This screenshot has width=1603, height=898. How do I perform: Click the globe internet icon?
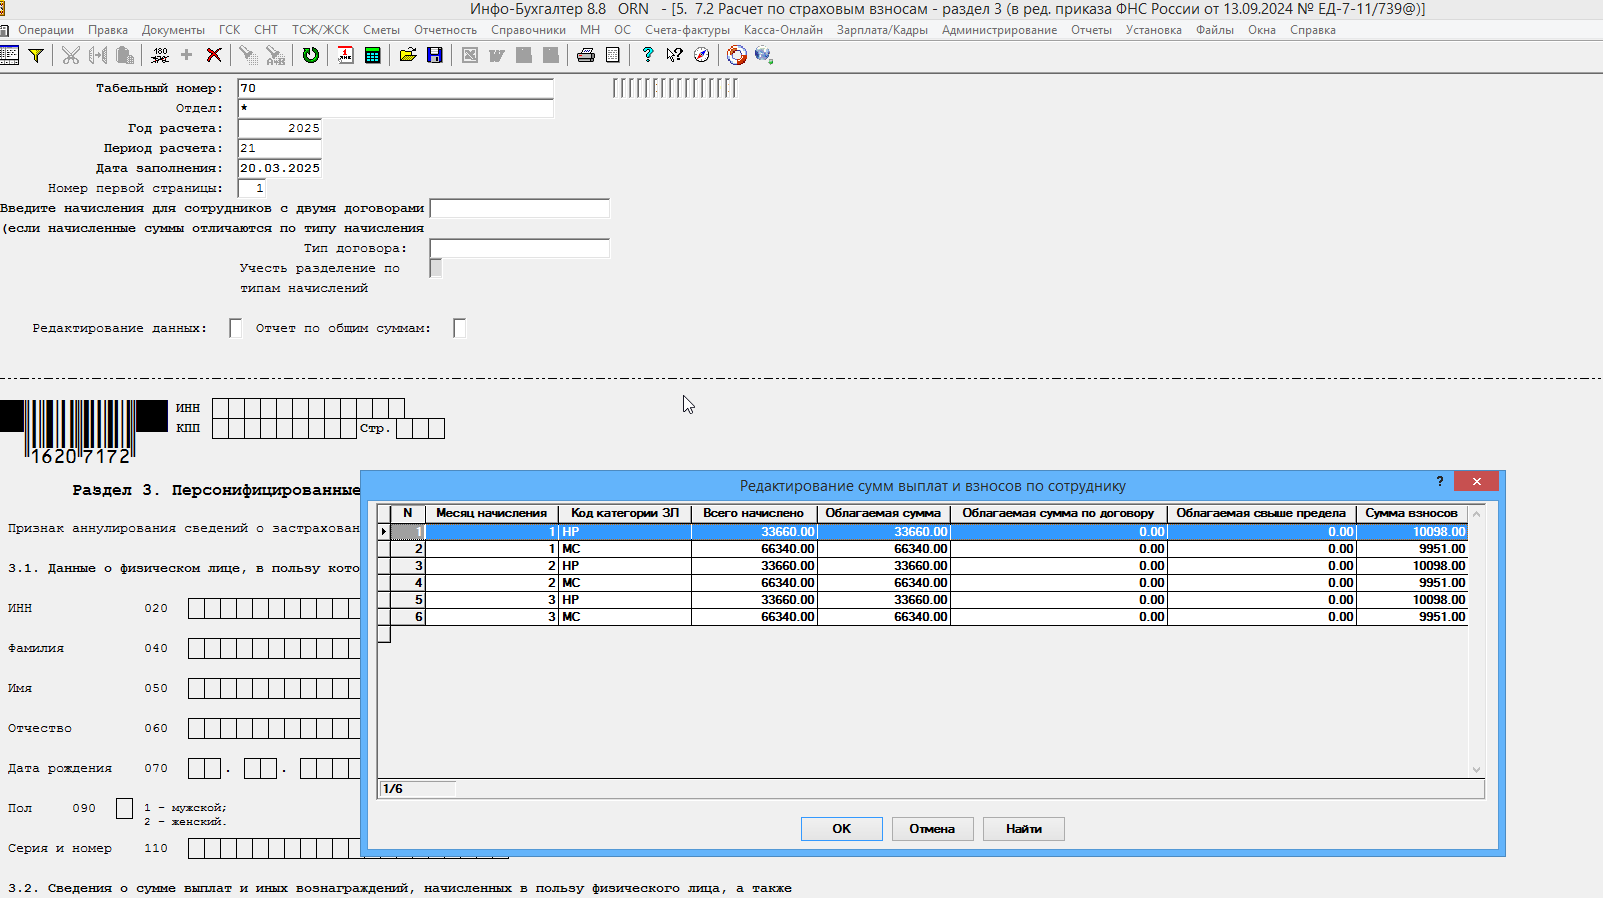(764, 55)
